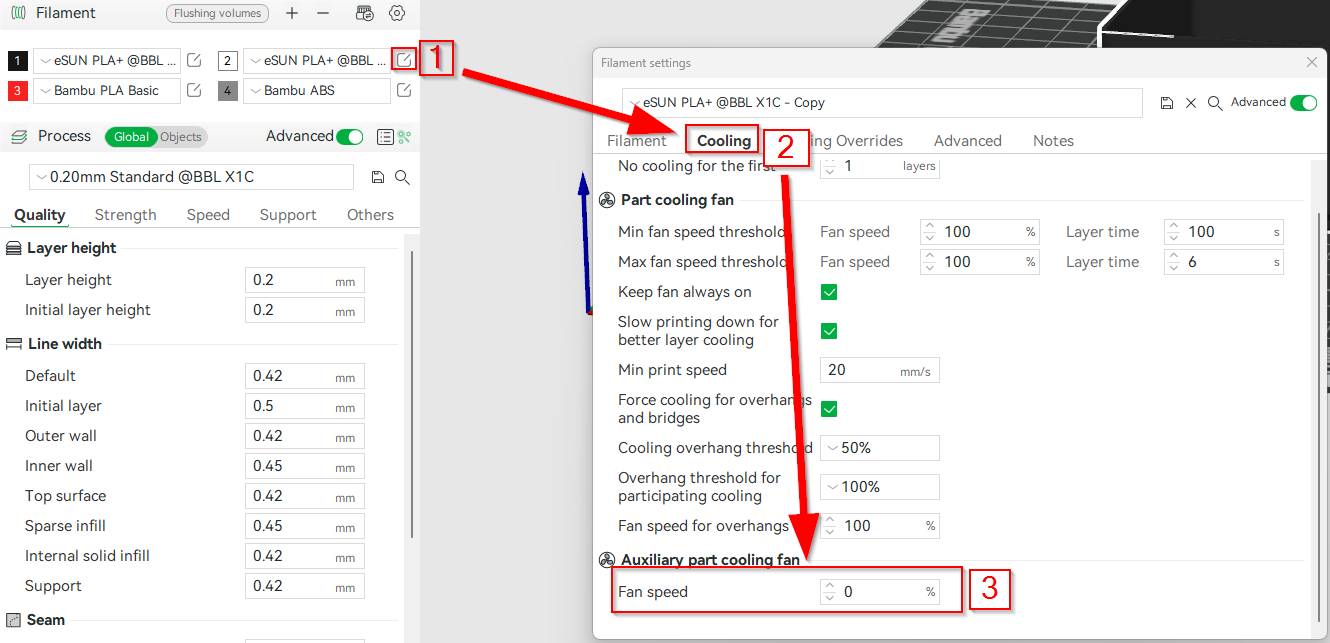Click white color swatch for filament 2
The width and height of the screenshot is (1330, 643).
(227, 61)
